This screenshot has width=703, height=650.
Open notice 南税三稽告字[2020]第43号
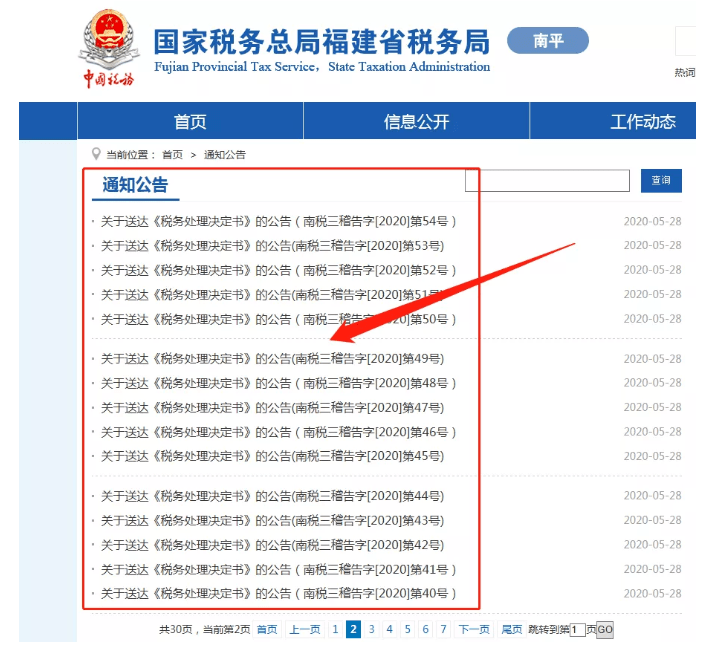(273, 520)
